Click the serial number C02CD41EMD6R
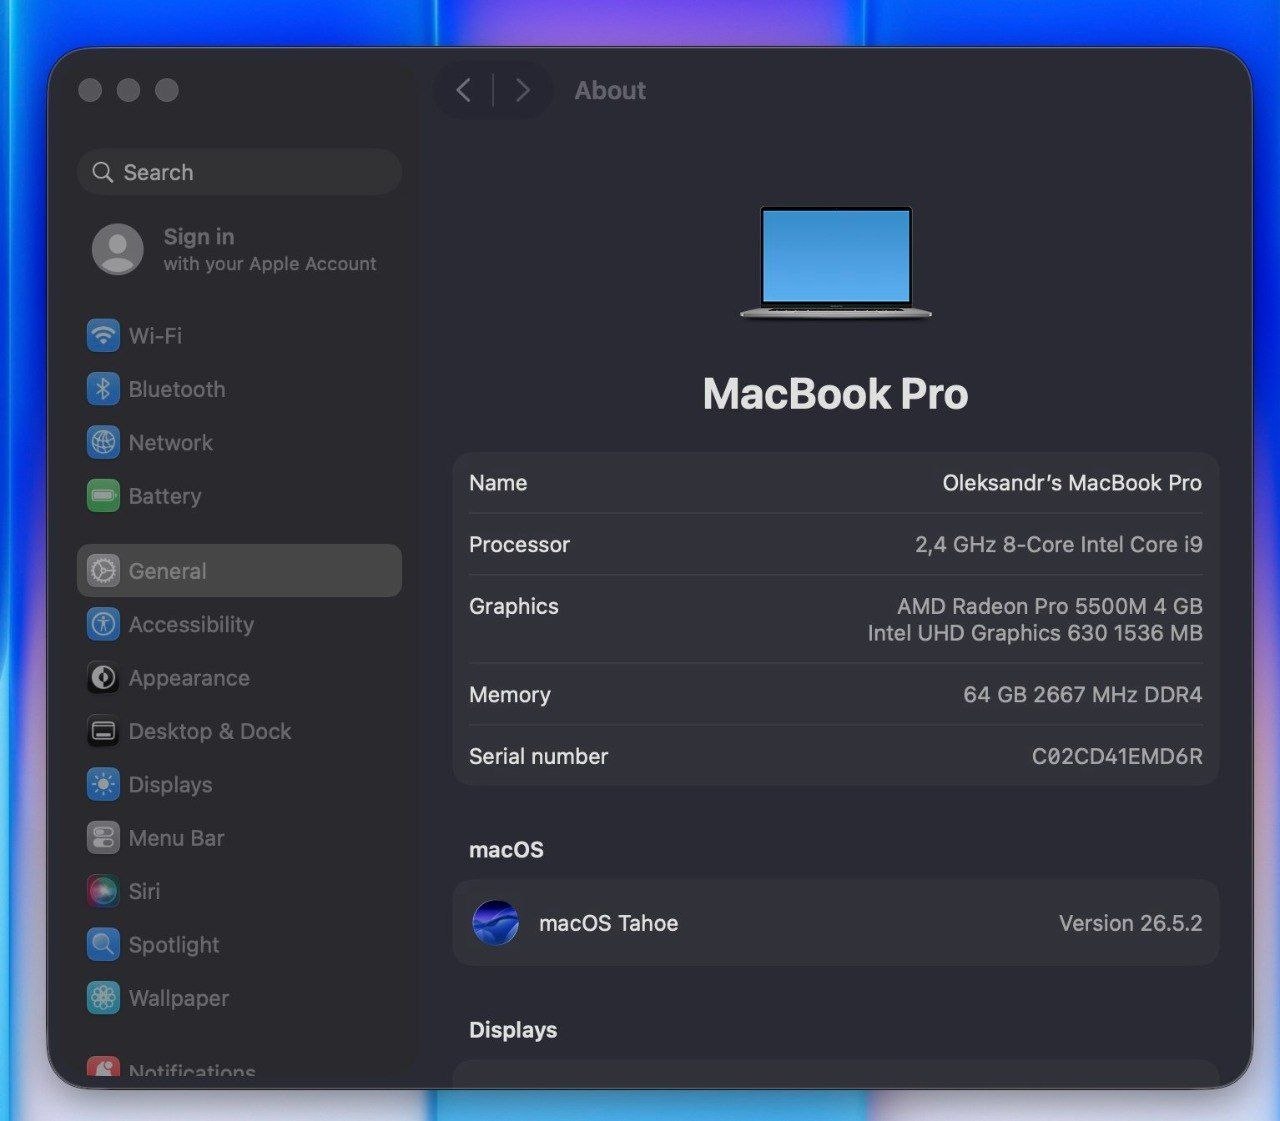The width and height of the screenshot is (1280, 1121). coord(1117,757)
